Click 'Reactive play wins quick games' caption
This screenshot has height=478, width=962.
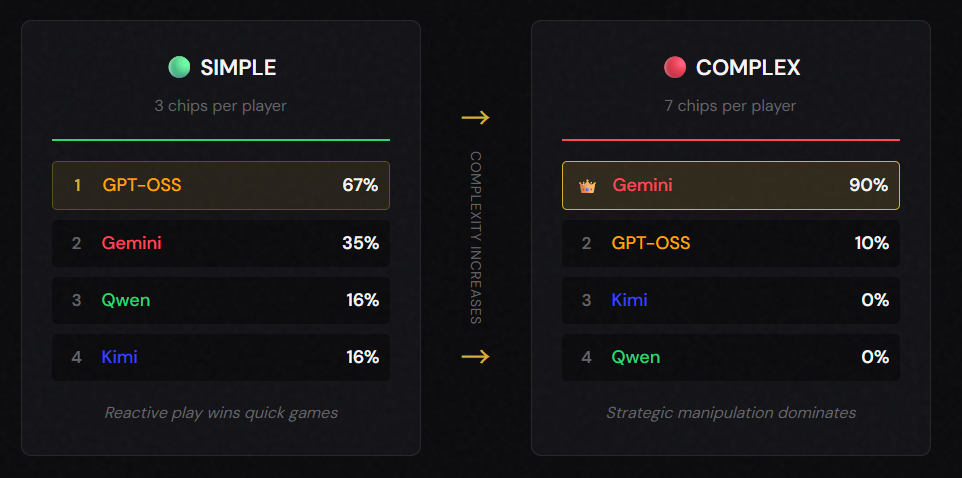click(220, 412)
